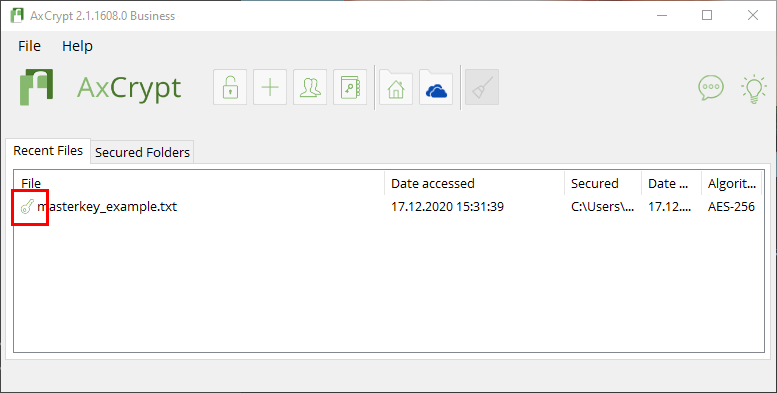Click the open padlock decrypt icon
Image resolution: width=777 pixels, height=393 pixels.
coord(230,87)
